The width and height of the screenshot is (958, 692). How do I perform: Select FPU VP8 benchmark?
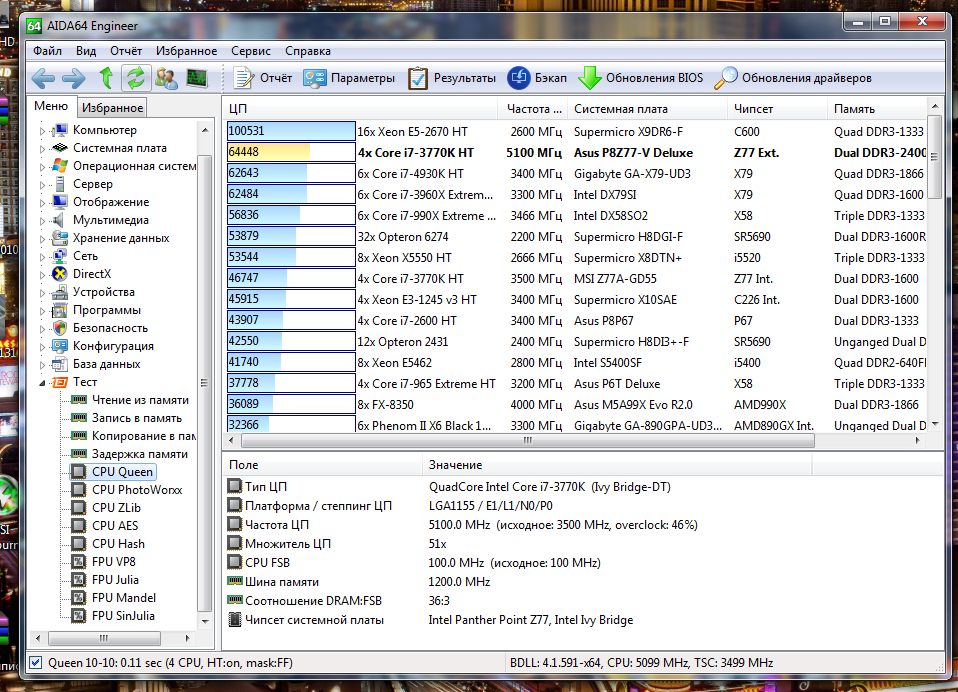pos(104,562)
